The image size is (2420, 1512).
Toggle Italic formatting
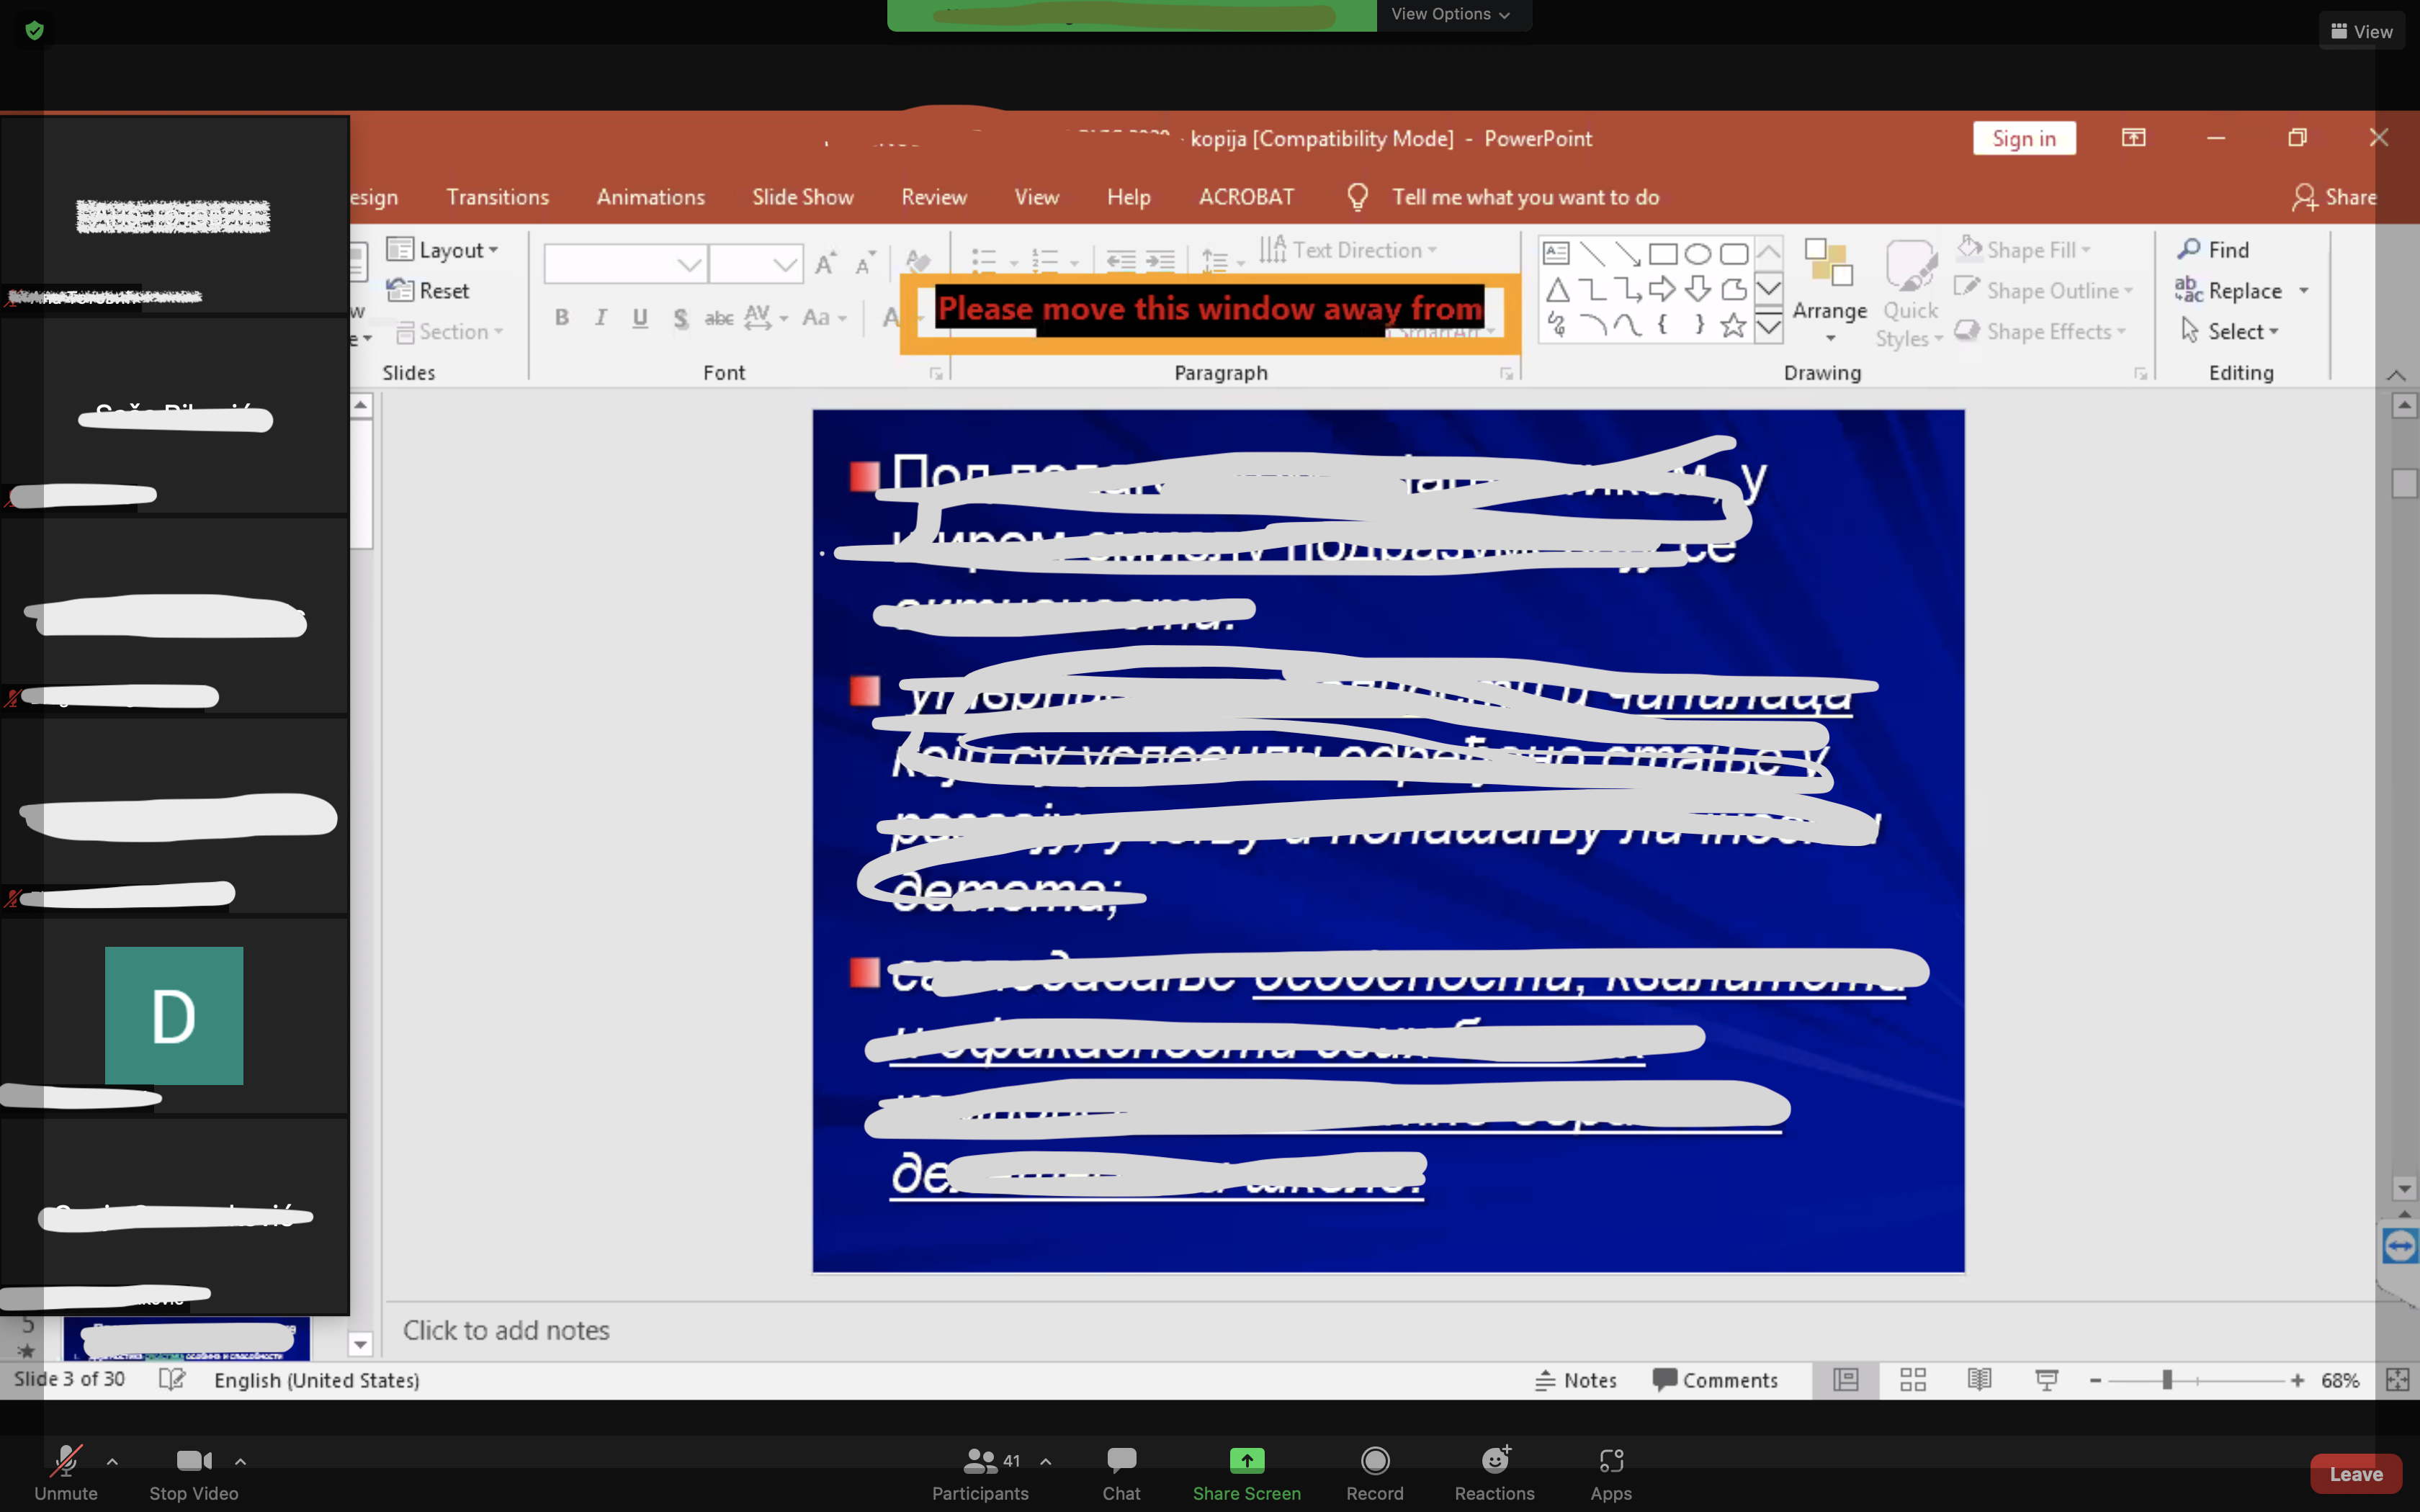click(x=601, y=317)
